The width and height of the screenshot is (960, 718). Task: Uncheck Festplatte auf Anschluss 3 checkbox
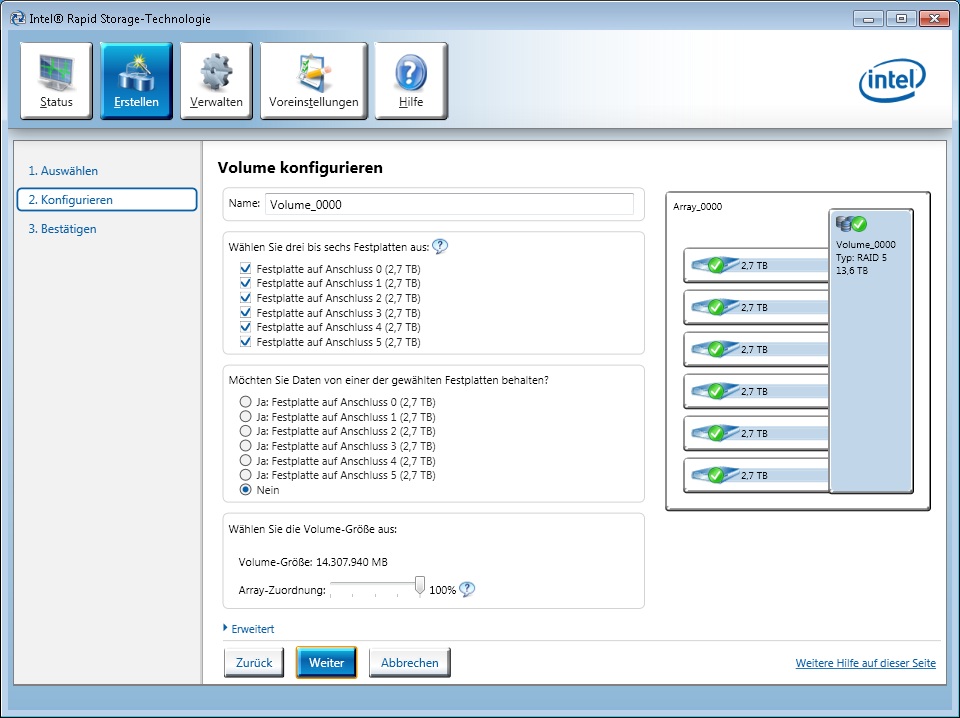tap(246, 313)
